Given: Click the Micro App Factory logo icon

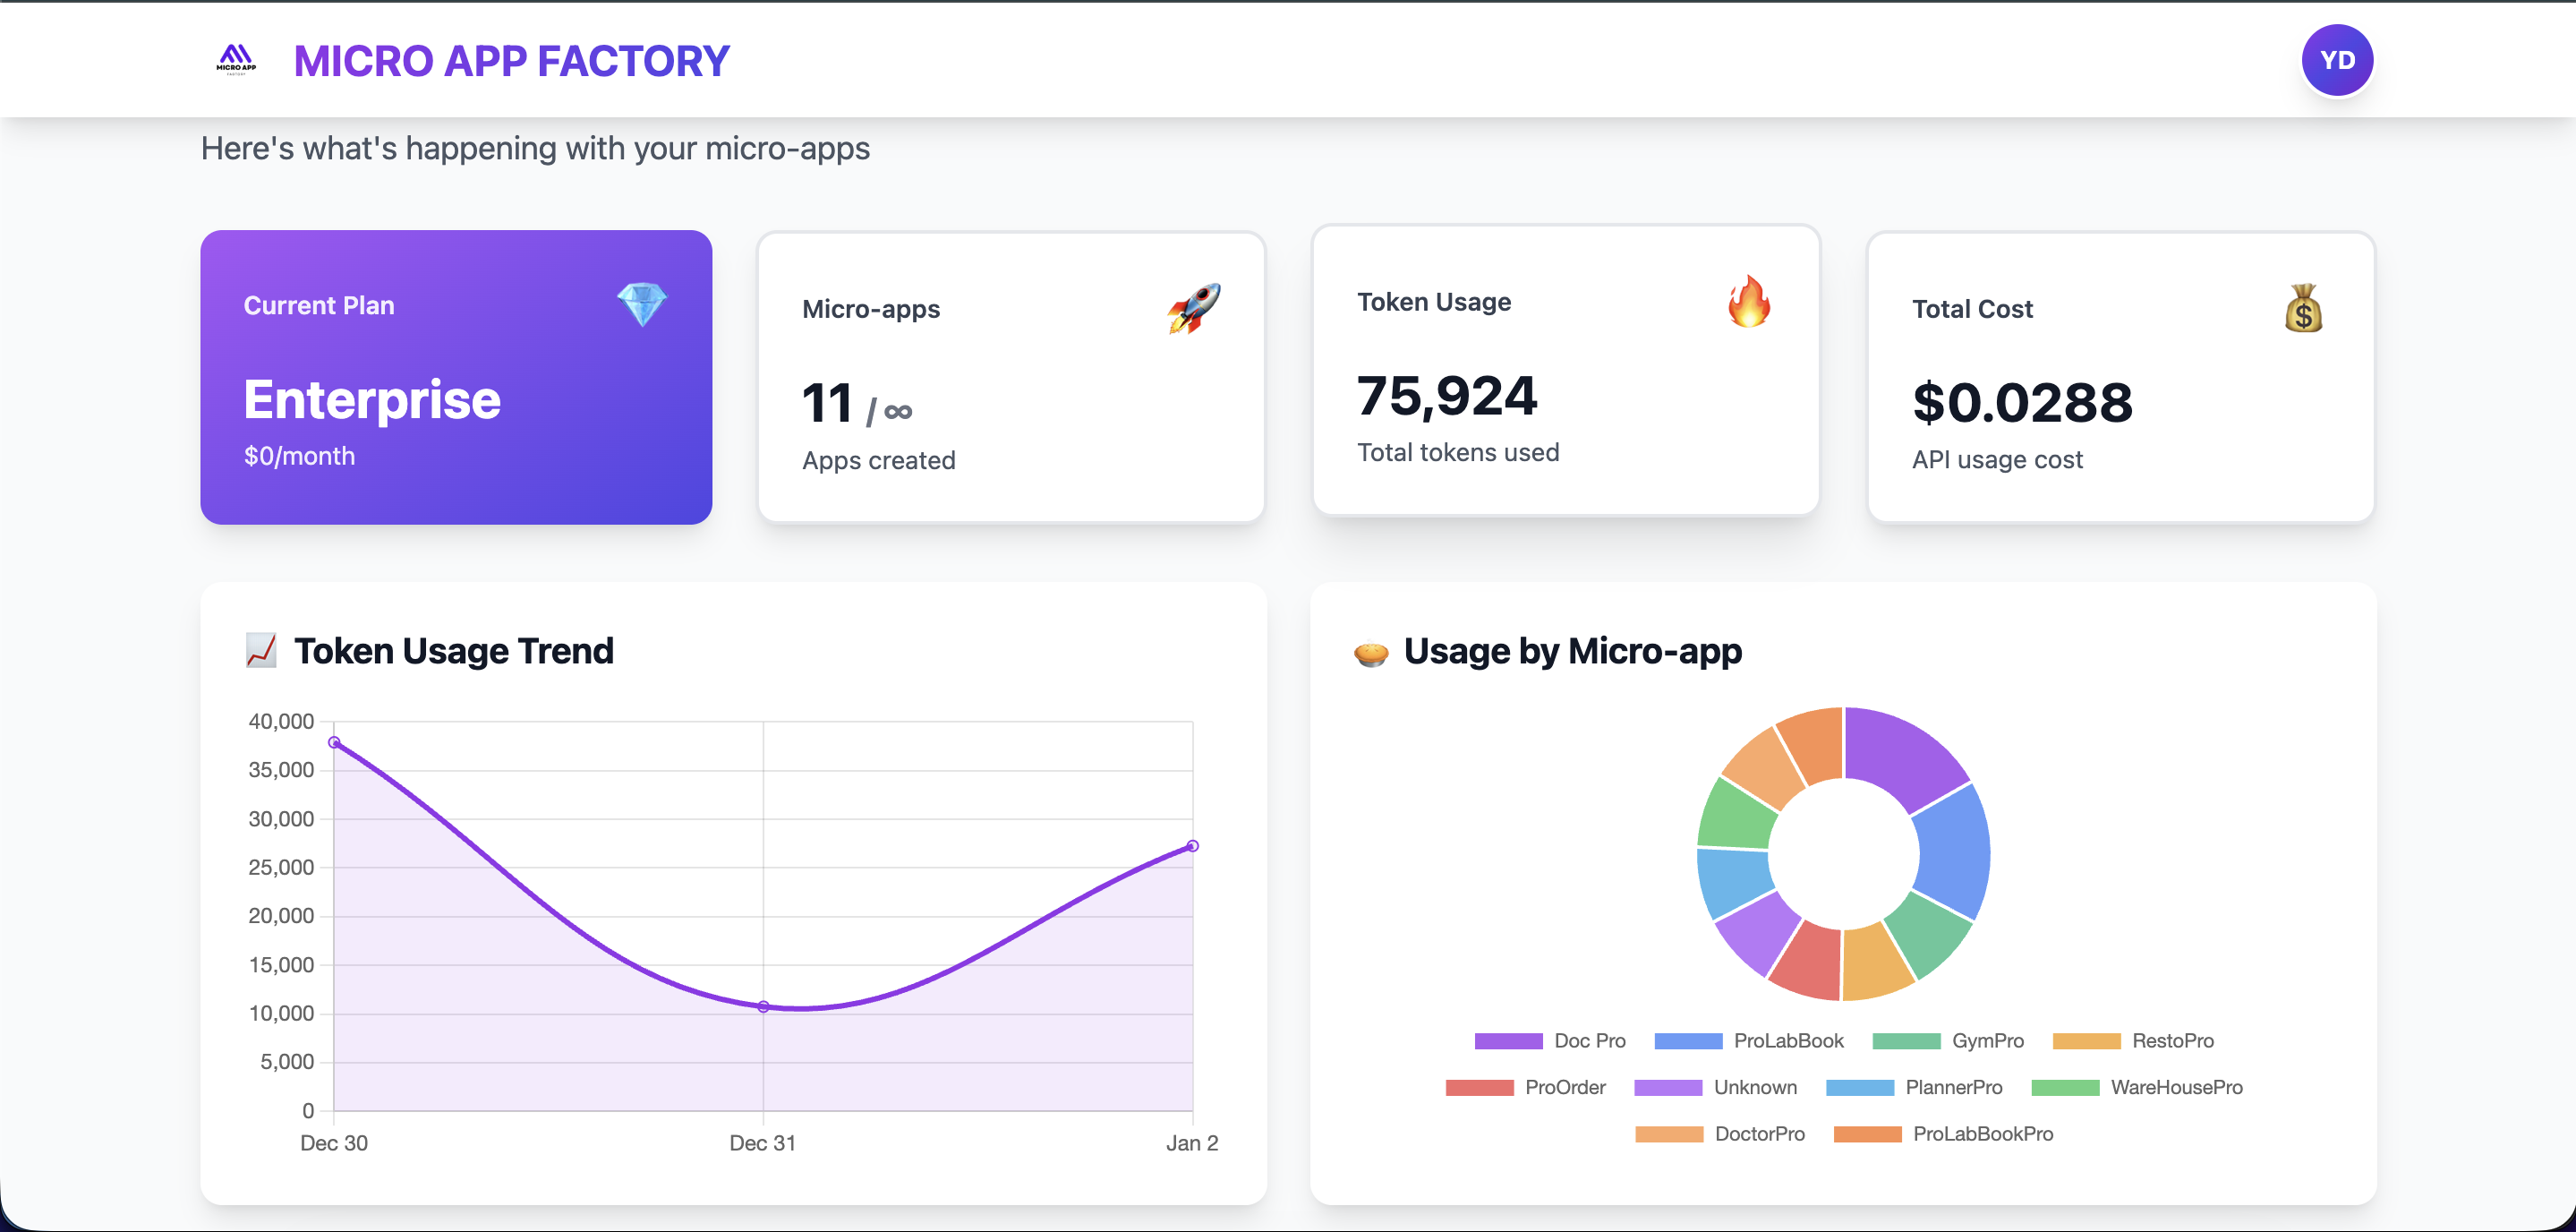Looking at the screenshot, I should pyautogui.click(x=235, y=60).
